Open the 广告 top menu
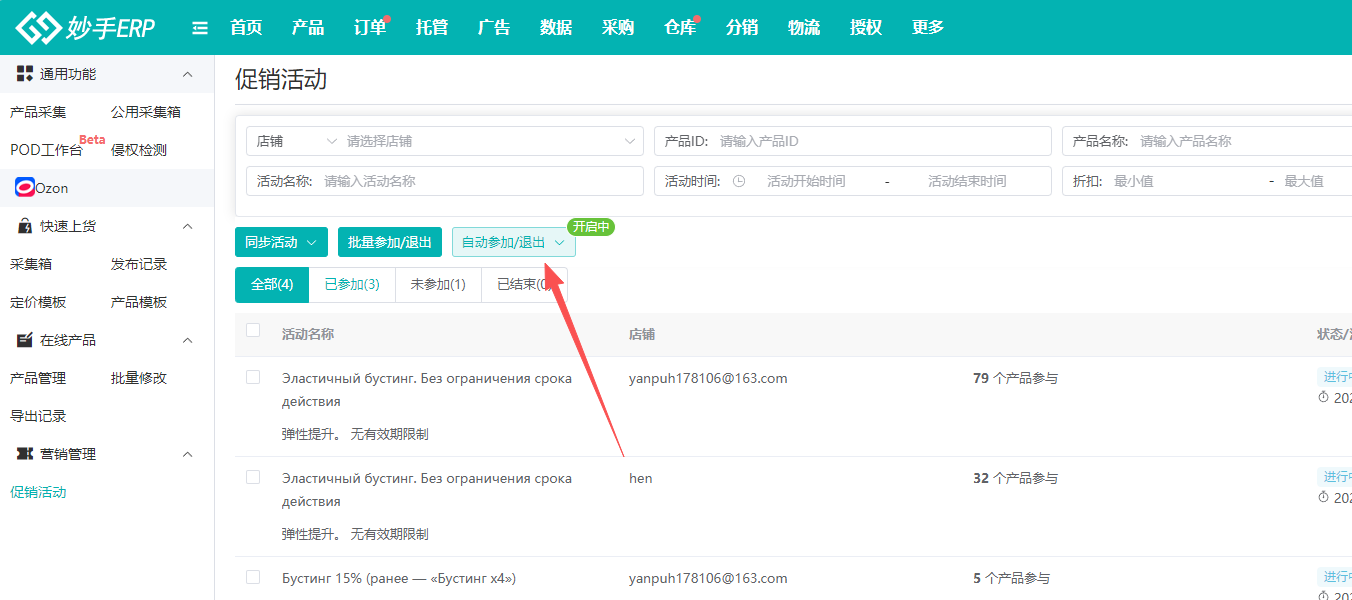The width and height of the screenshot is (1352, 600). click(494, 28)
